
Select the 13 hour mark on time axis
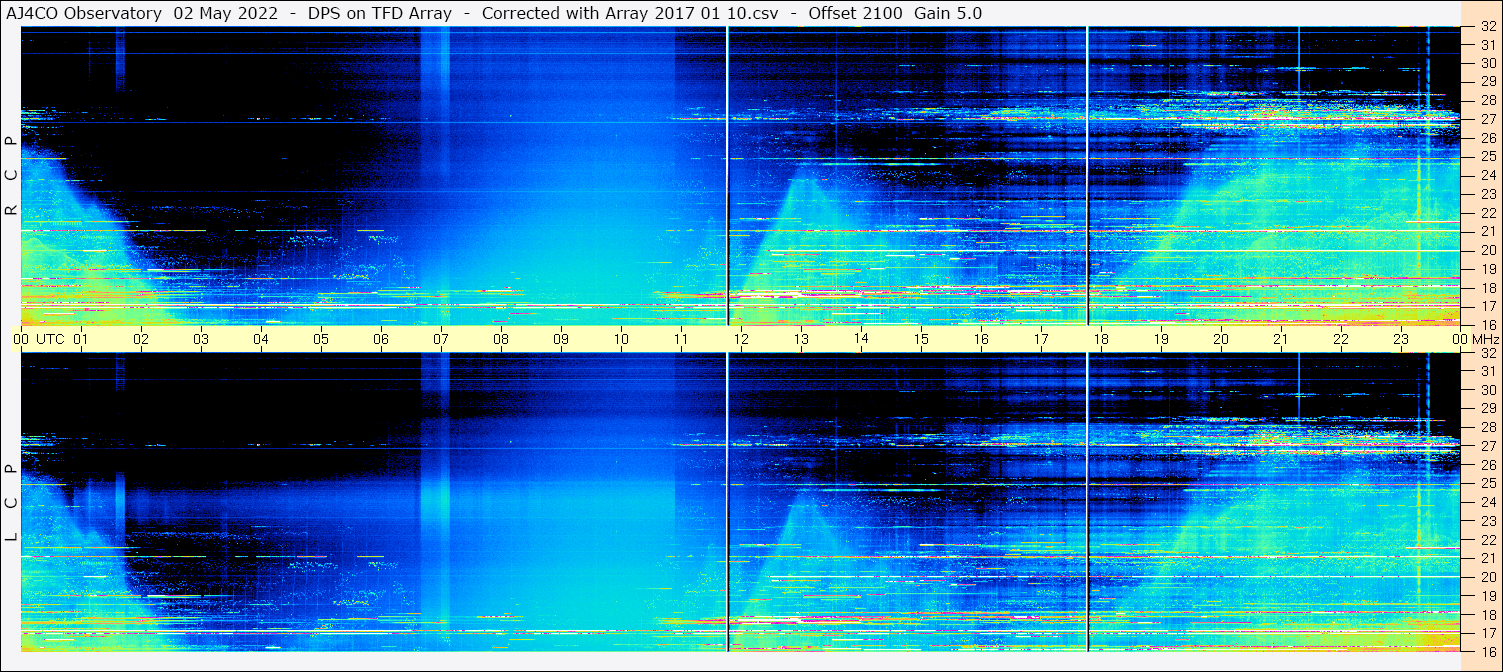(801, 339)
